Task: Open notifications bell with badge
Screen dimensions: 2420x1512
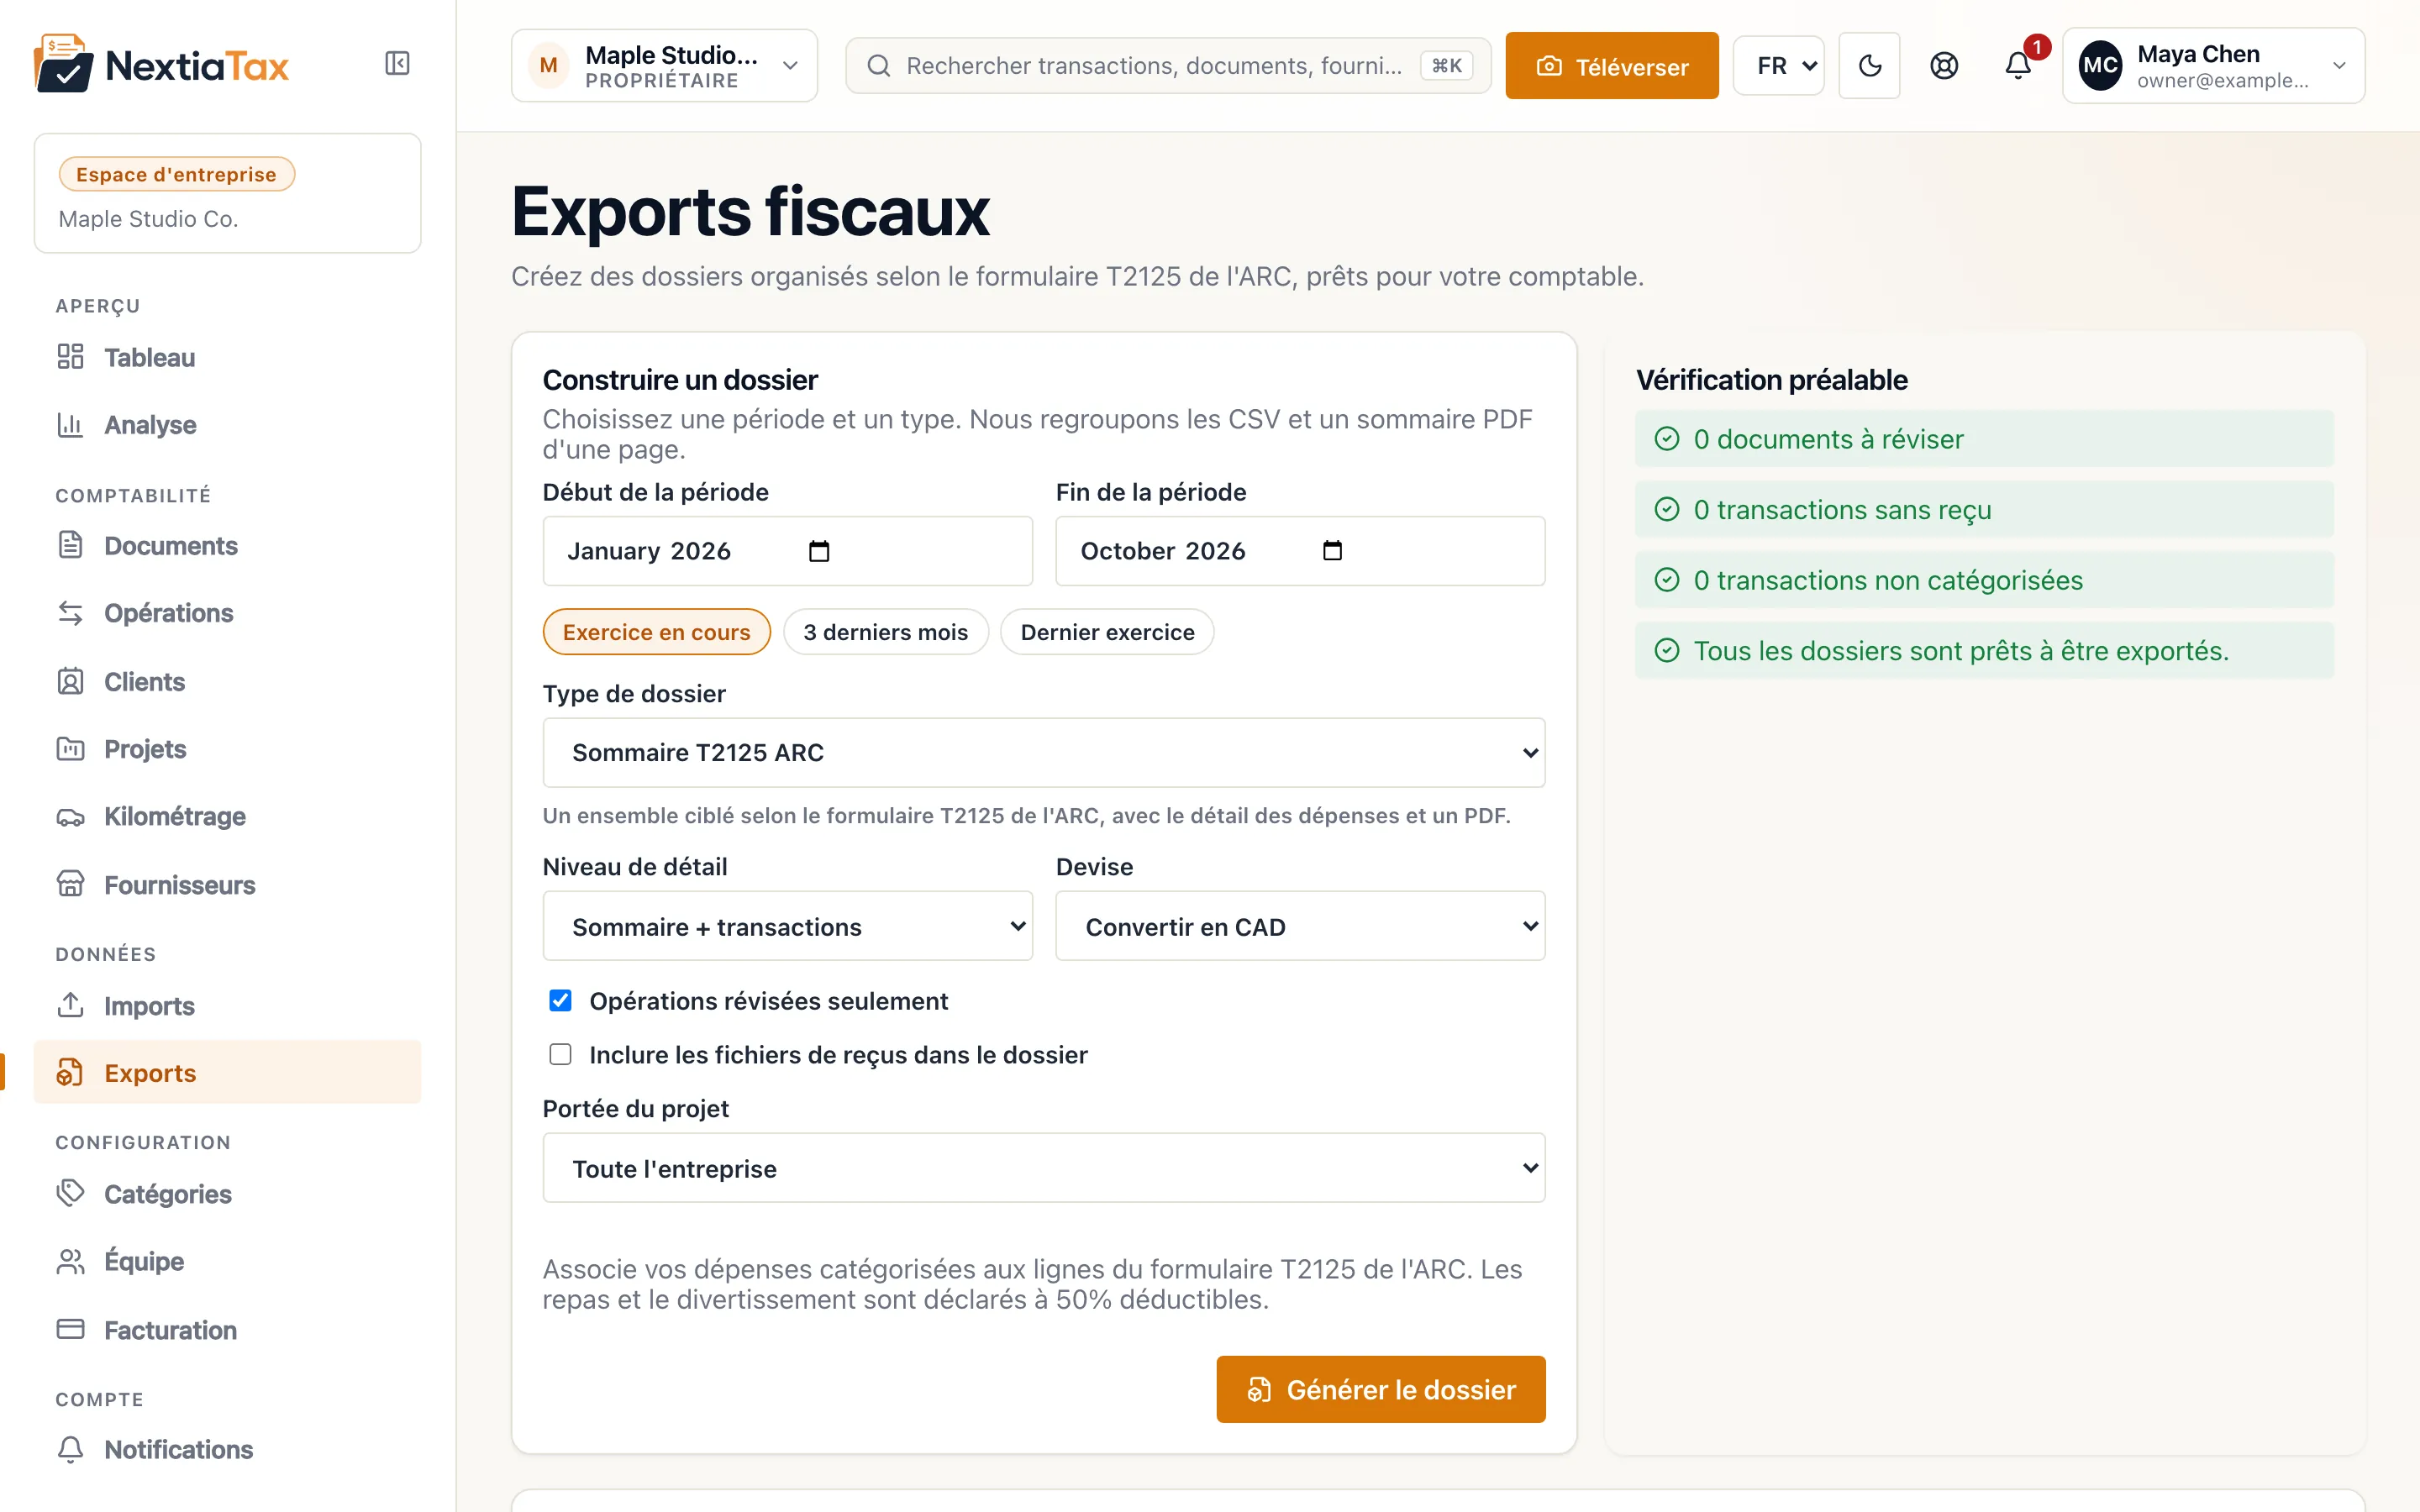Action: tap(2019, 66)
